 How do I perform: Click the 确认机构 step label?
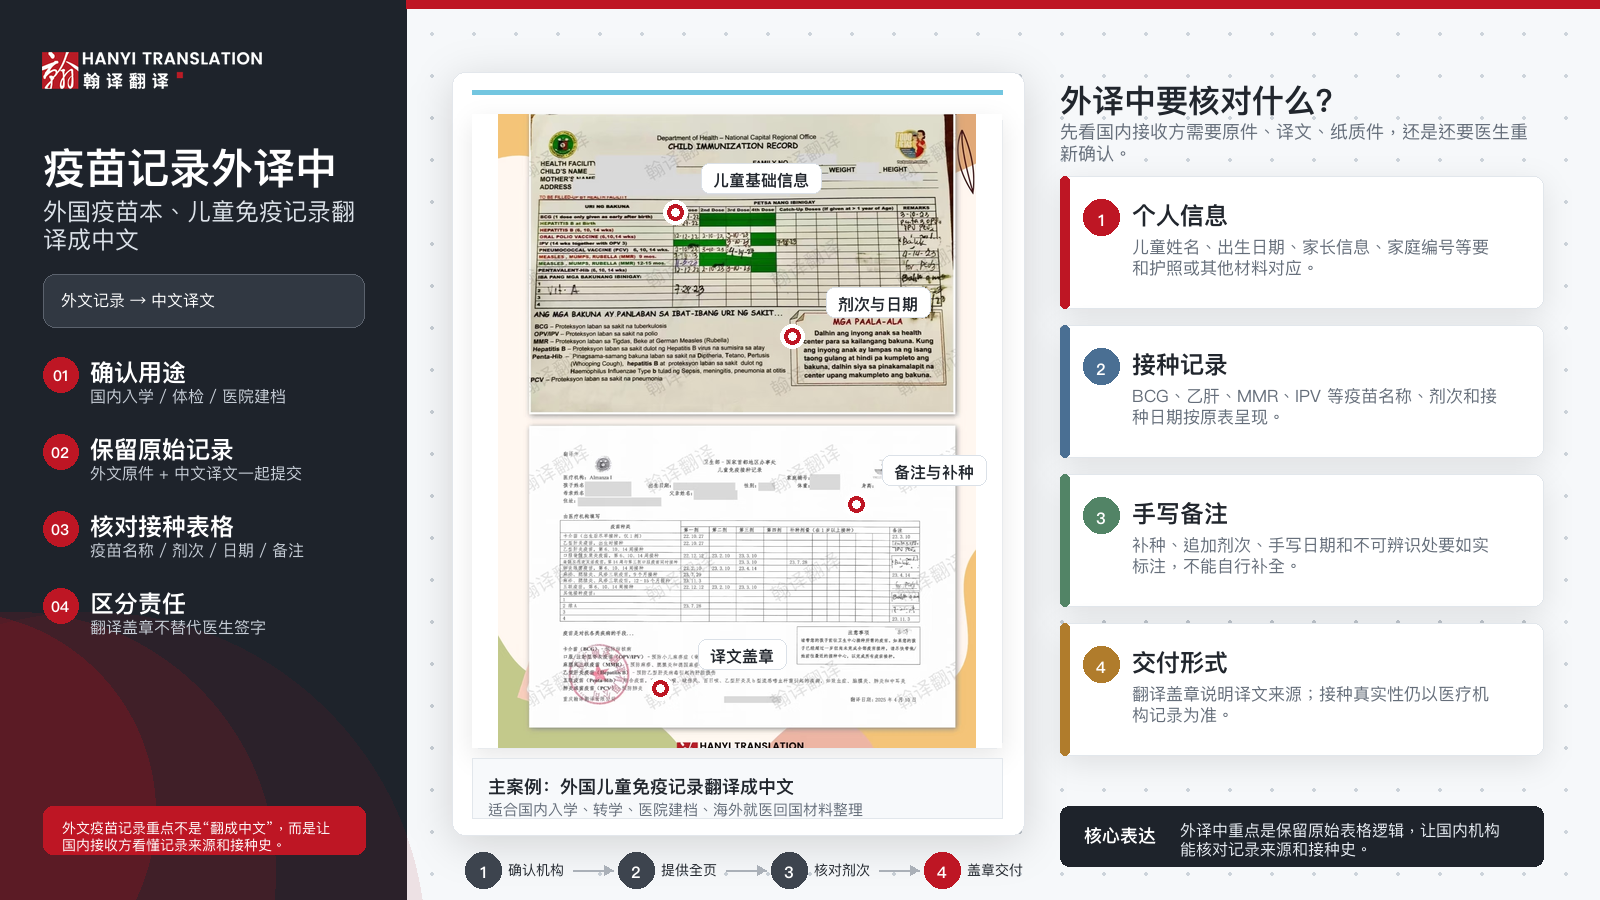536,871
